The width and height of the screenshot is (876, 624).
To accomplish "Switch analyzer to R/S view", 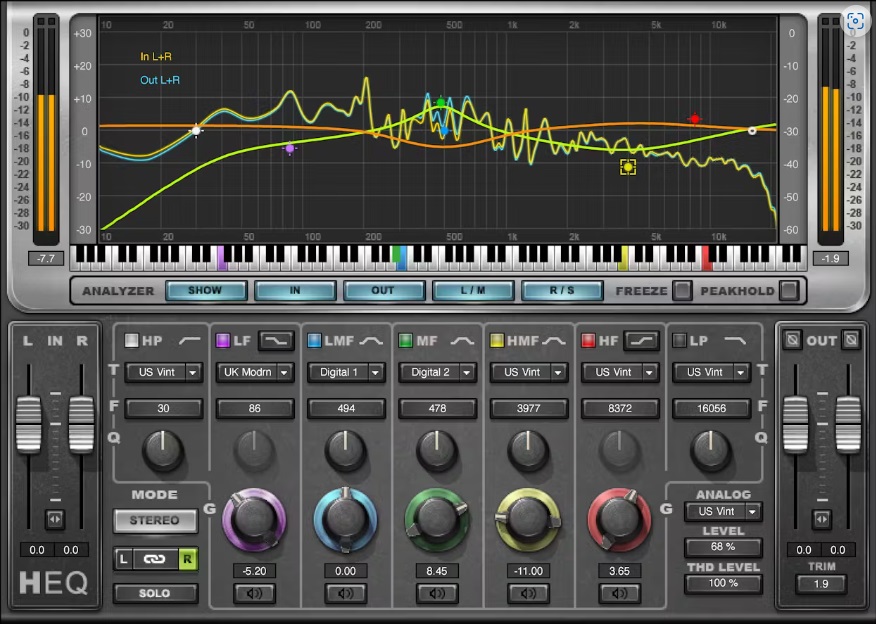I will point(565,291).
